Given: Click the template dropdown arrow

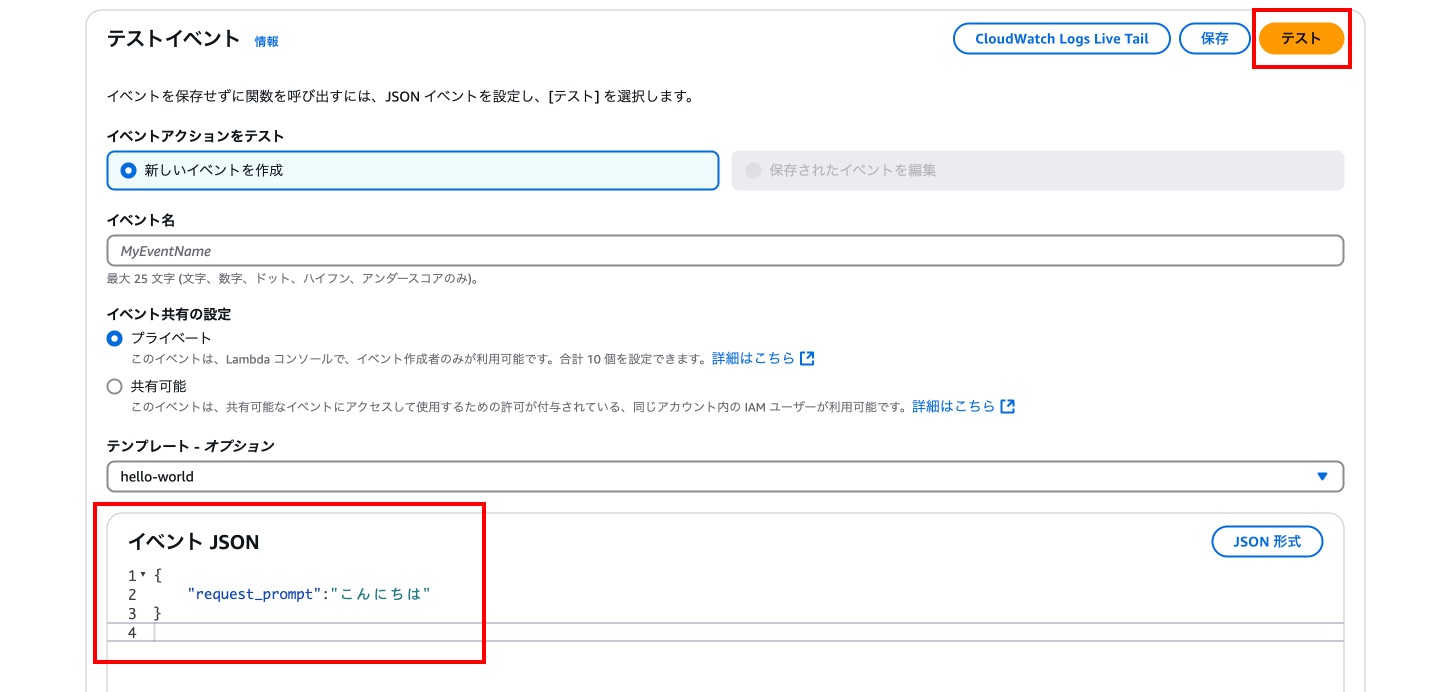Looking at the screenshot, I should 1322,477.
